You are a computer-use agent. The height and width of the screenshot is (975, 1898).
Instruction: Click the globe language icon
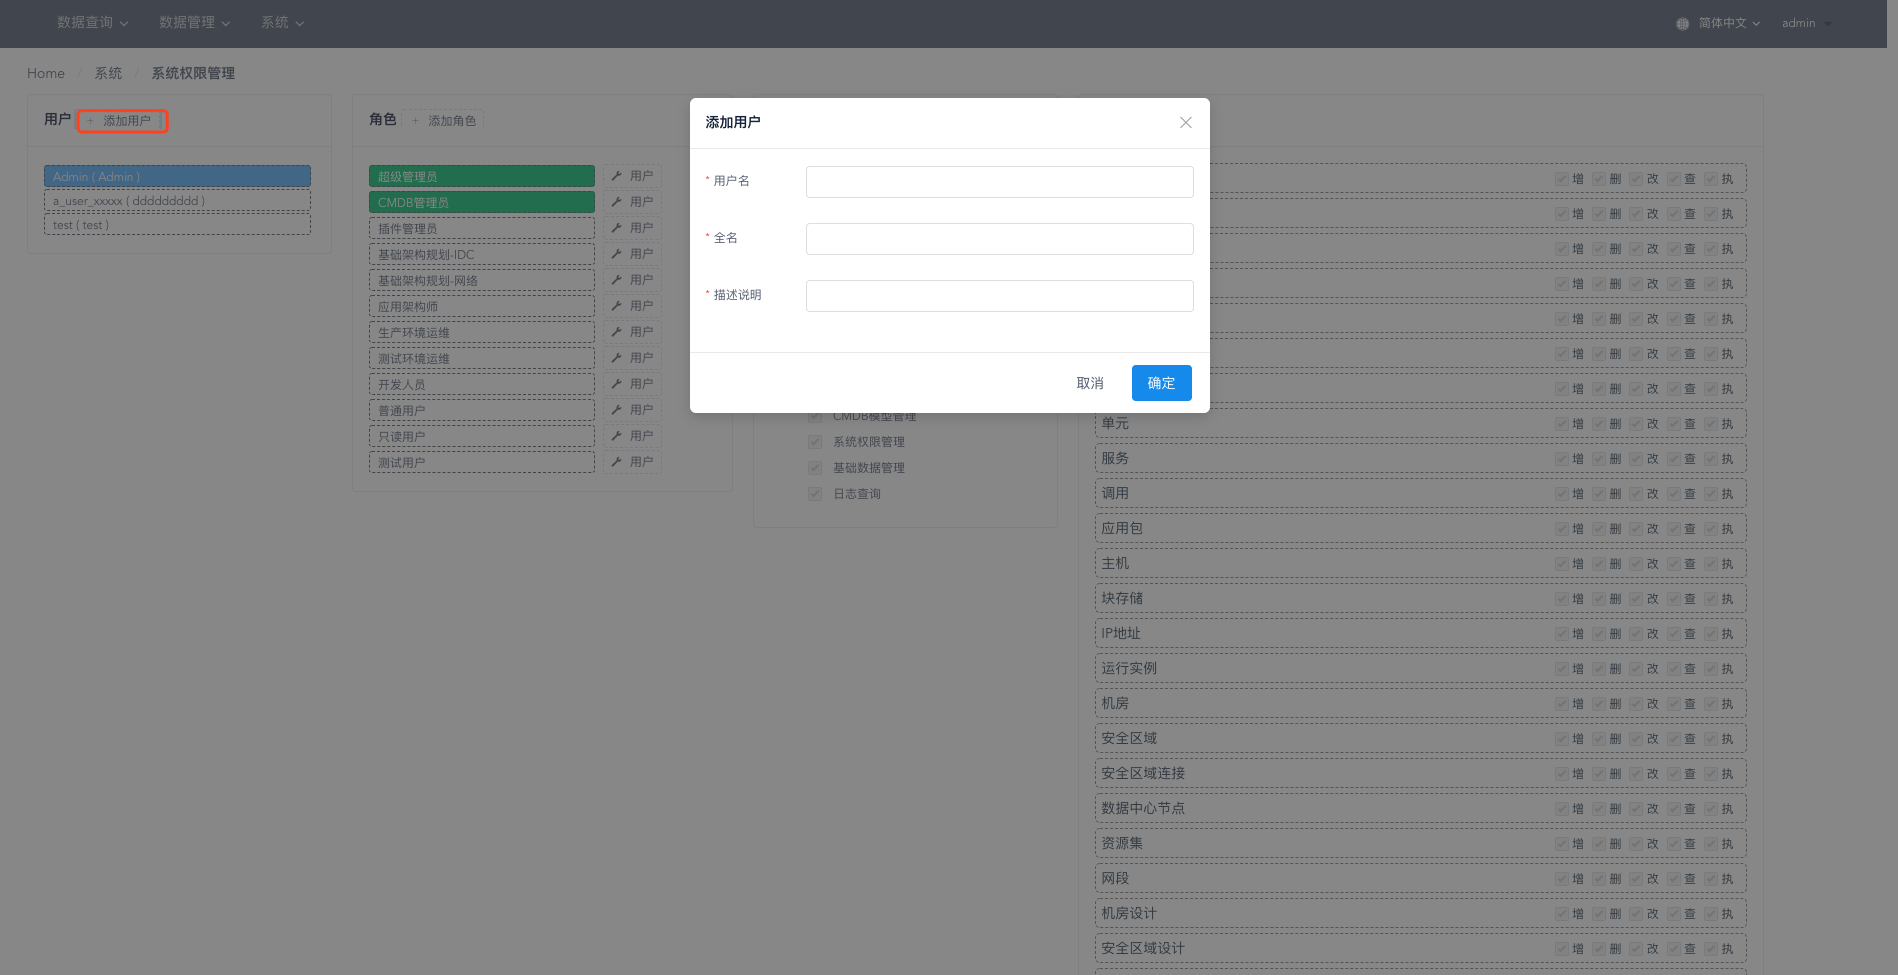click(x=1683, y=23)
